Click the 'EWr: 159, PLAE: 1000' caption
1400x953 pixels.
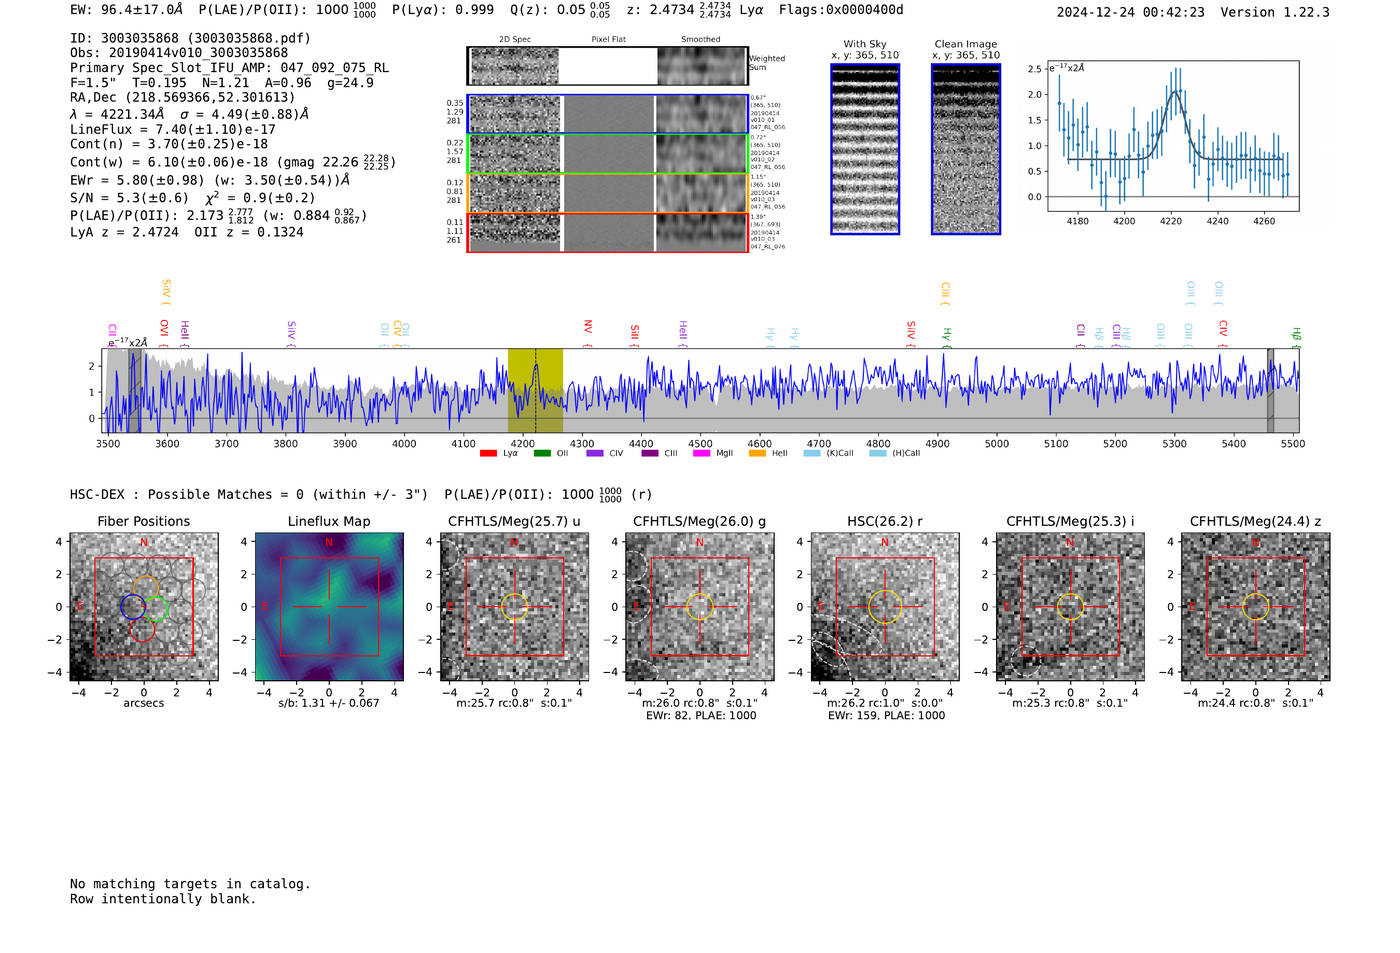pyautogui.click(x=886, y=715)
